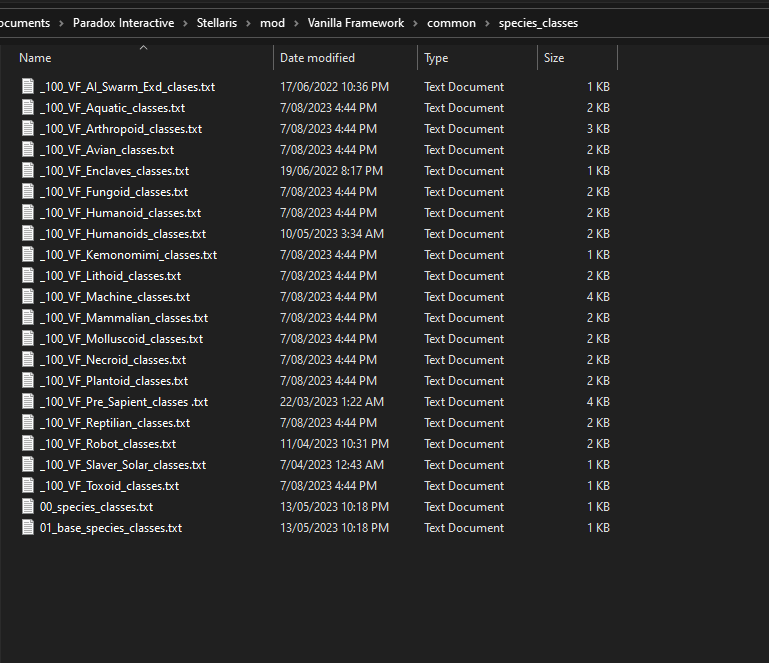
Task: Navigate to the mod folder breadcrumb
Action: click(272, 23)
